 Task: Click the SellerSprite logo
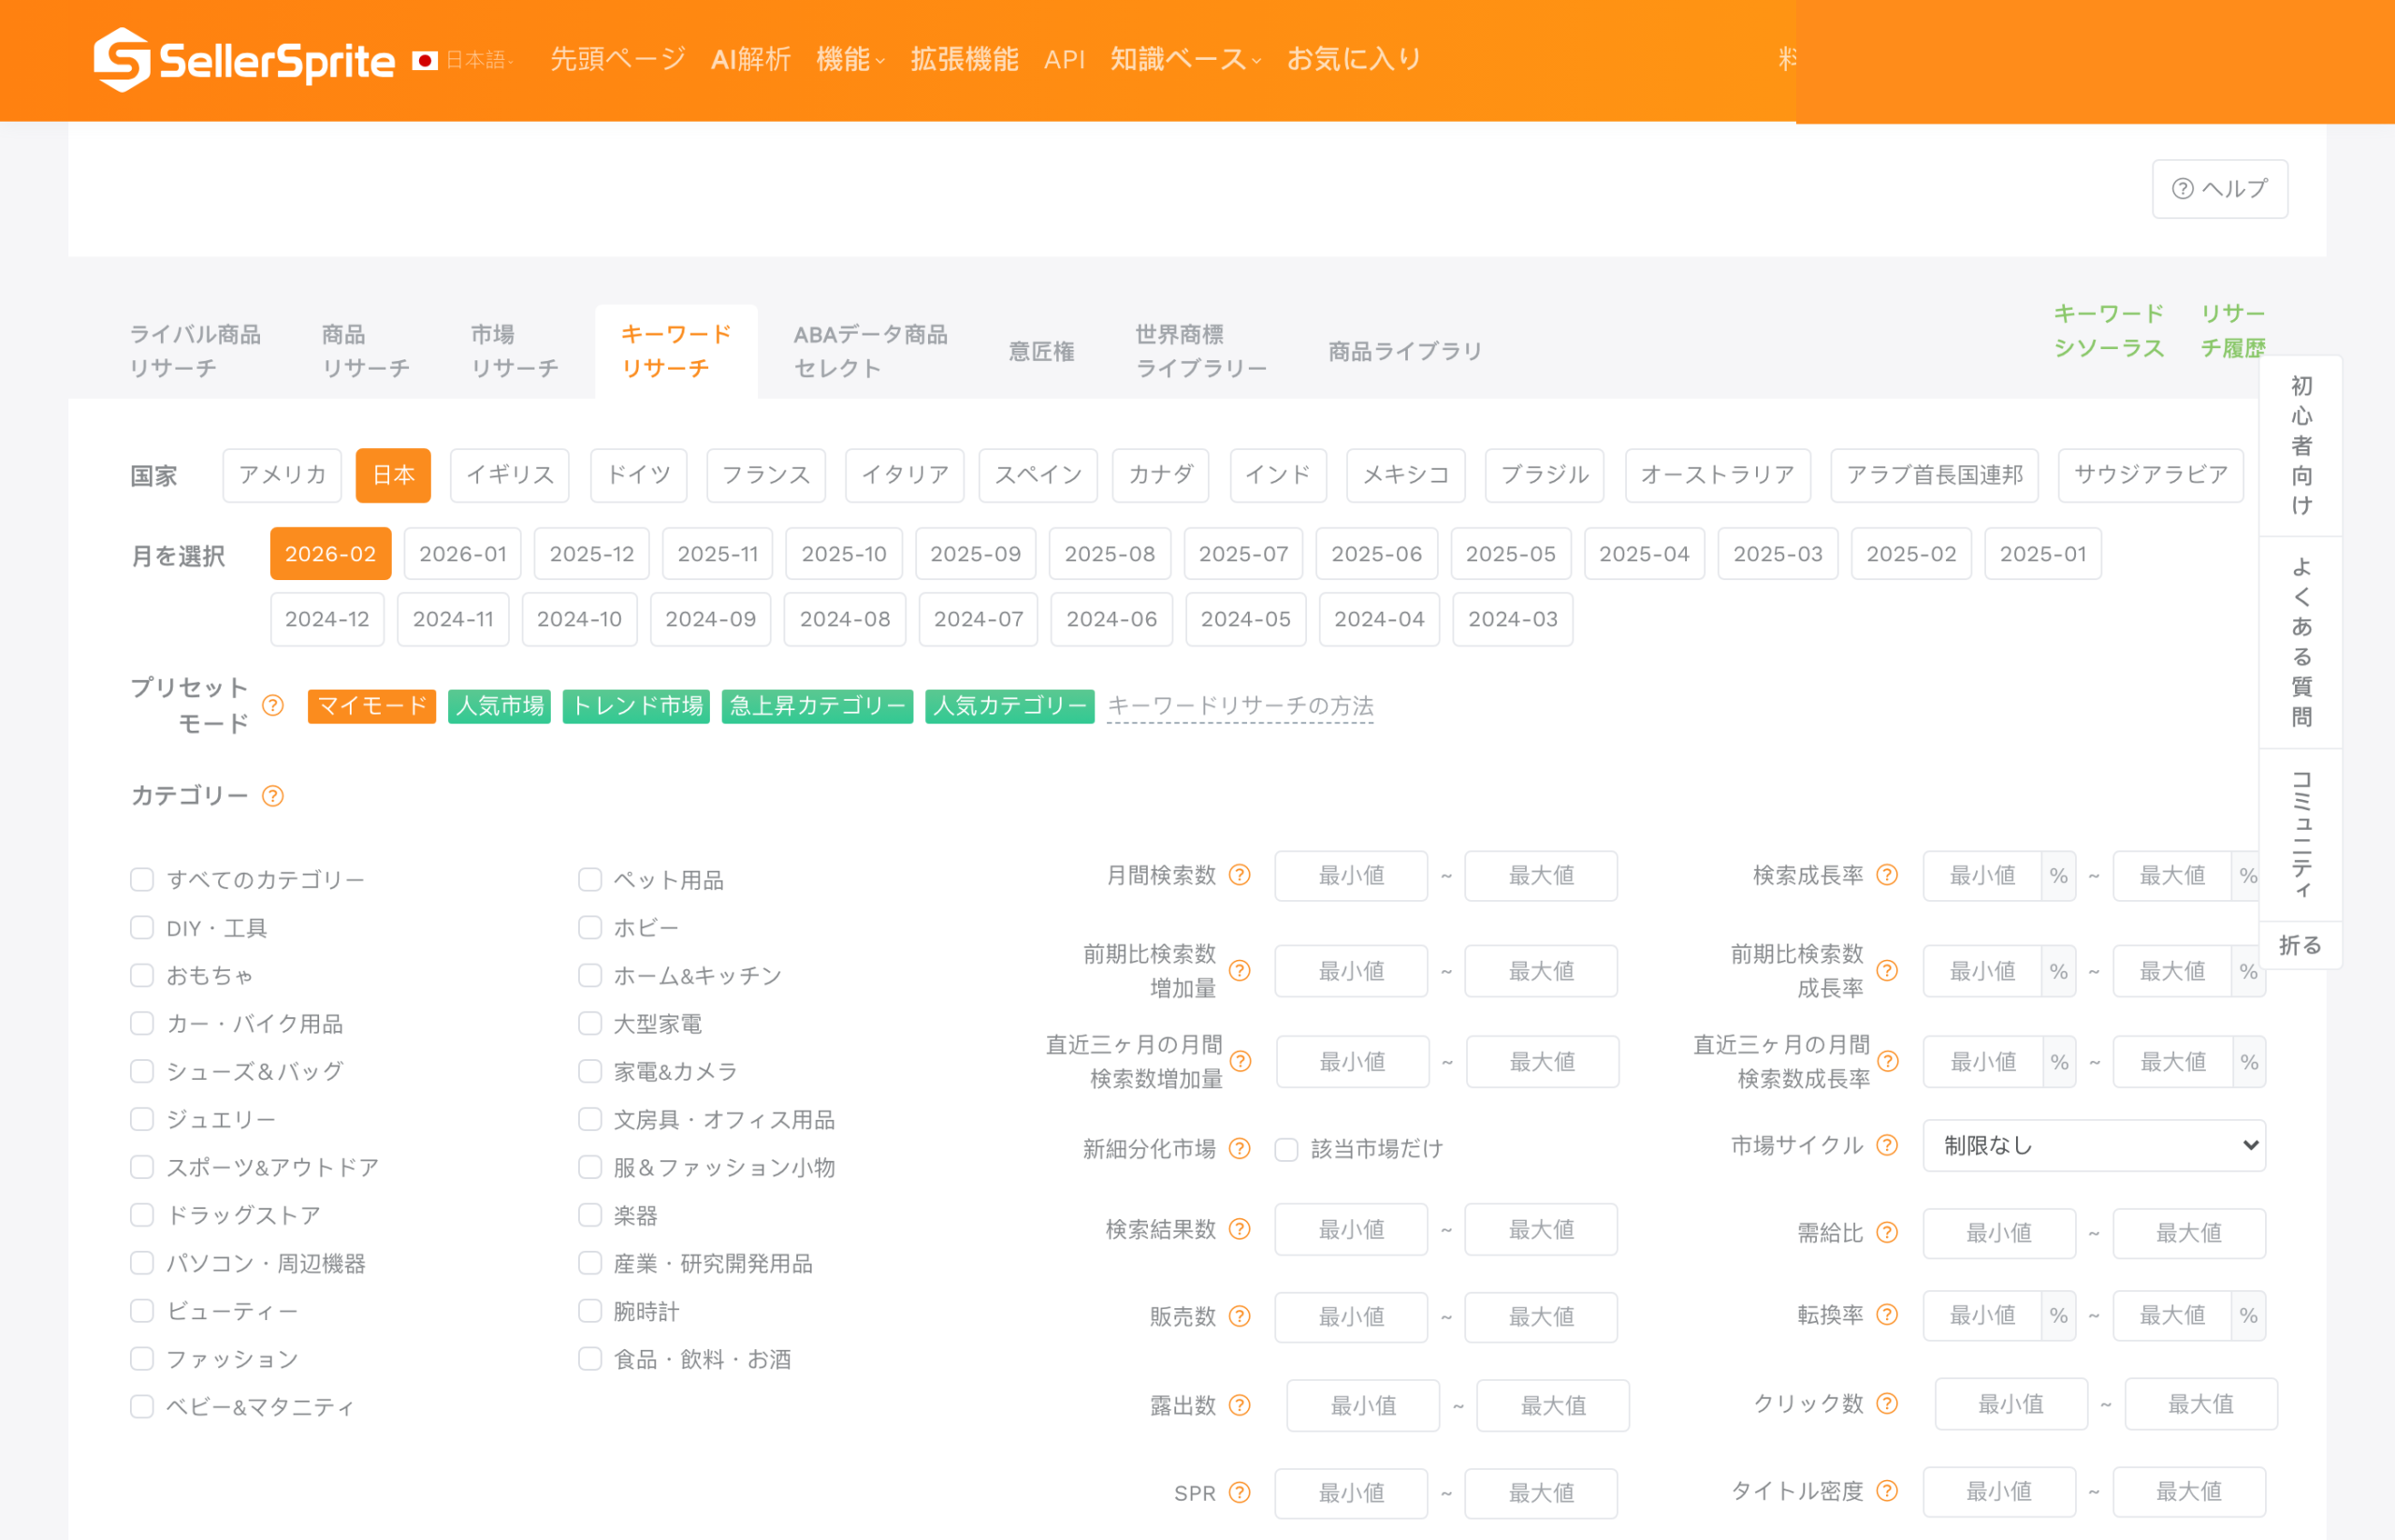click(x=243, y=60)
